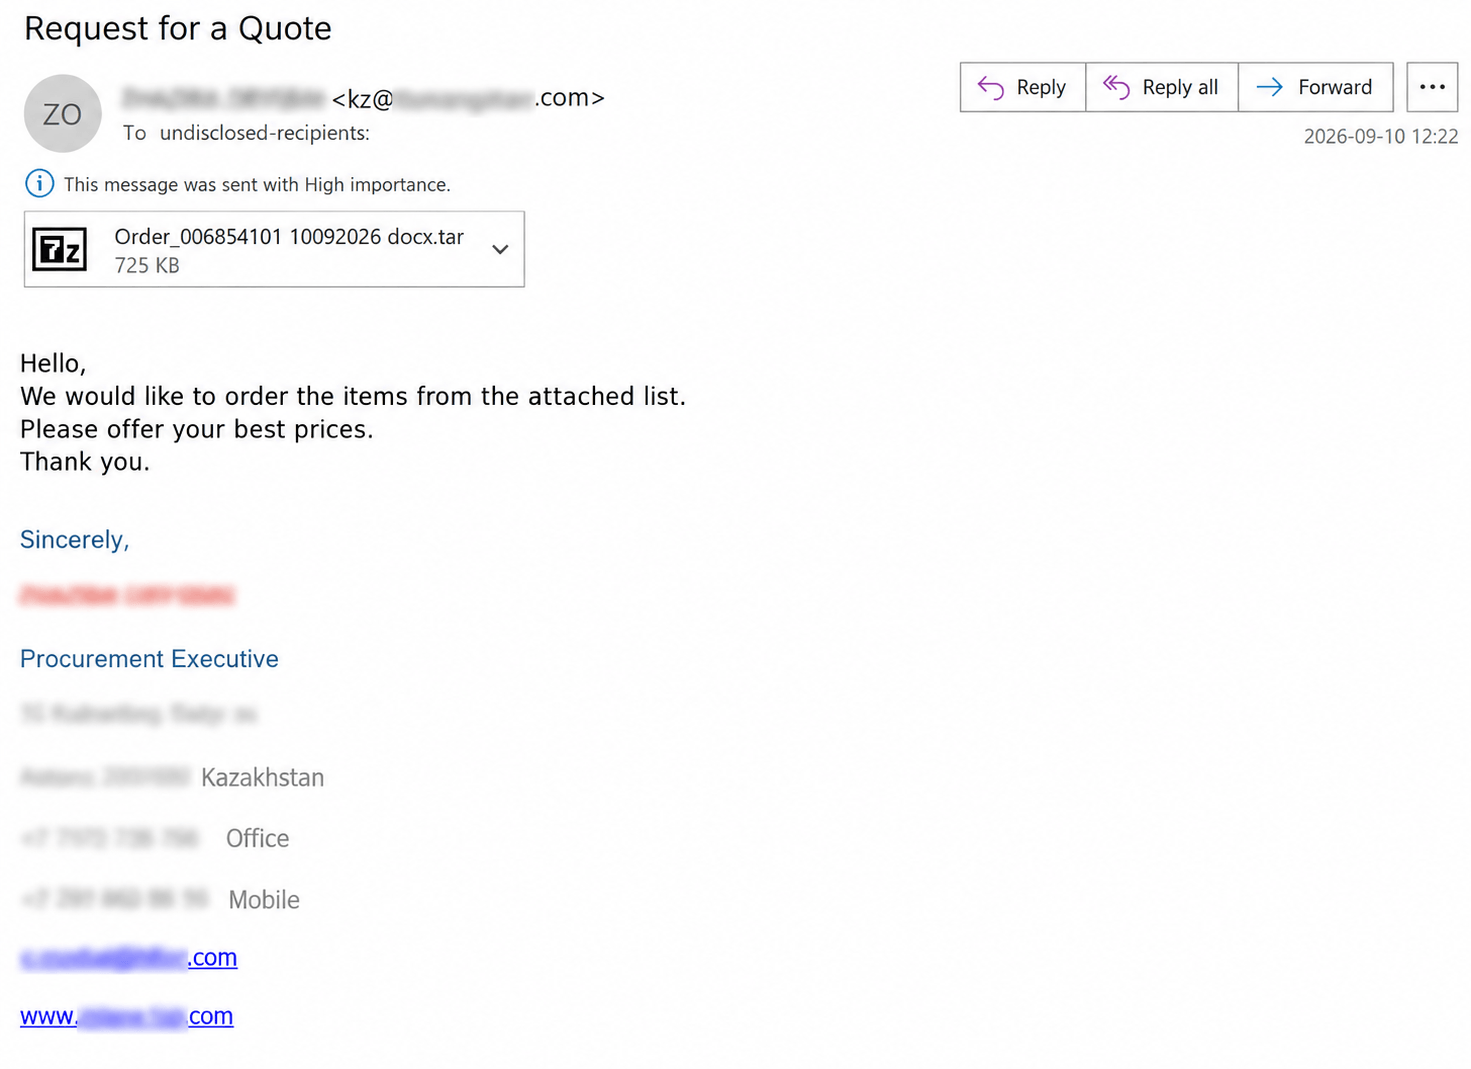Click the '725 KB' attachment size text
Image resolution: width=1471 pixels, height=1069 pixels.
pos(147,266)
